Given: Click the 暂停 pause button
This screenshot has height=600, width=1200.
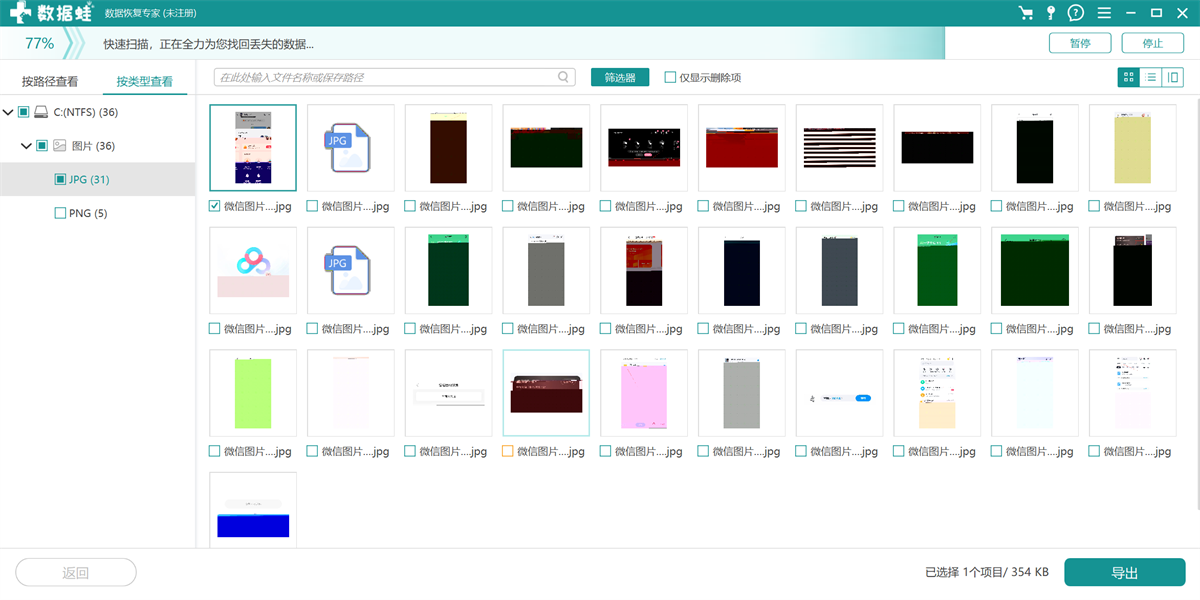Looking at the screenshot, I should click(x=1080, y=43).
